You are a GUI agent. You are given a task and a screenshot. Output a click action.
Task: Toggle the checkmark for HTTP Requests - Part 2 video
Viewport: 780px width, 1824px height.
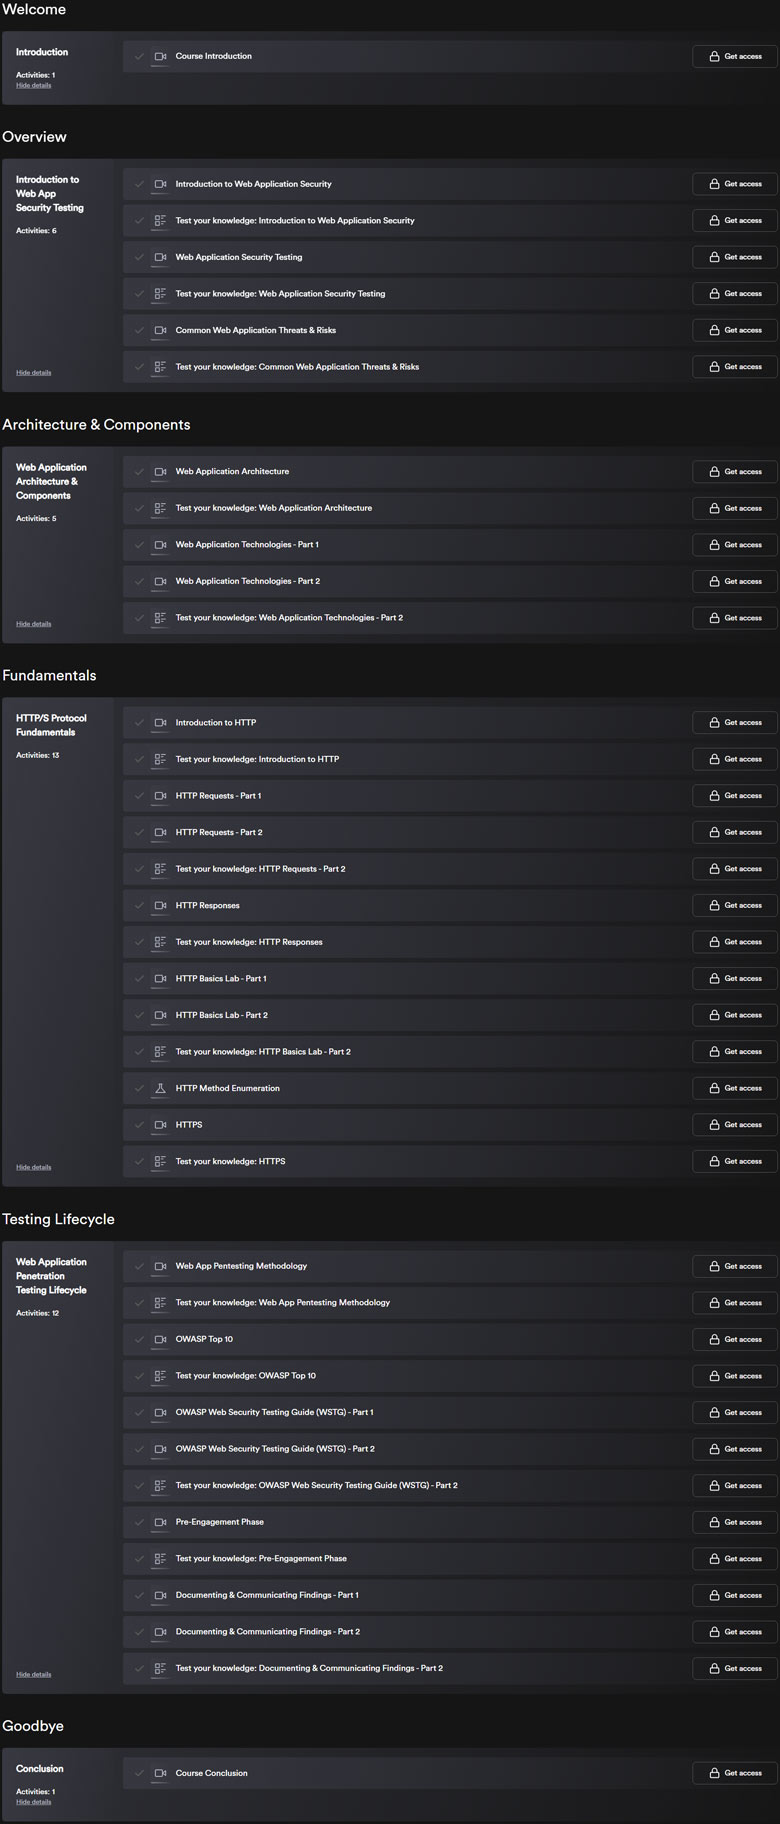click(x=139, y=832)
